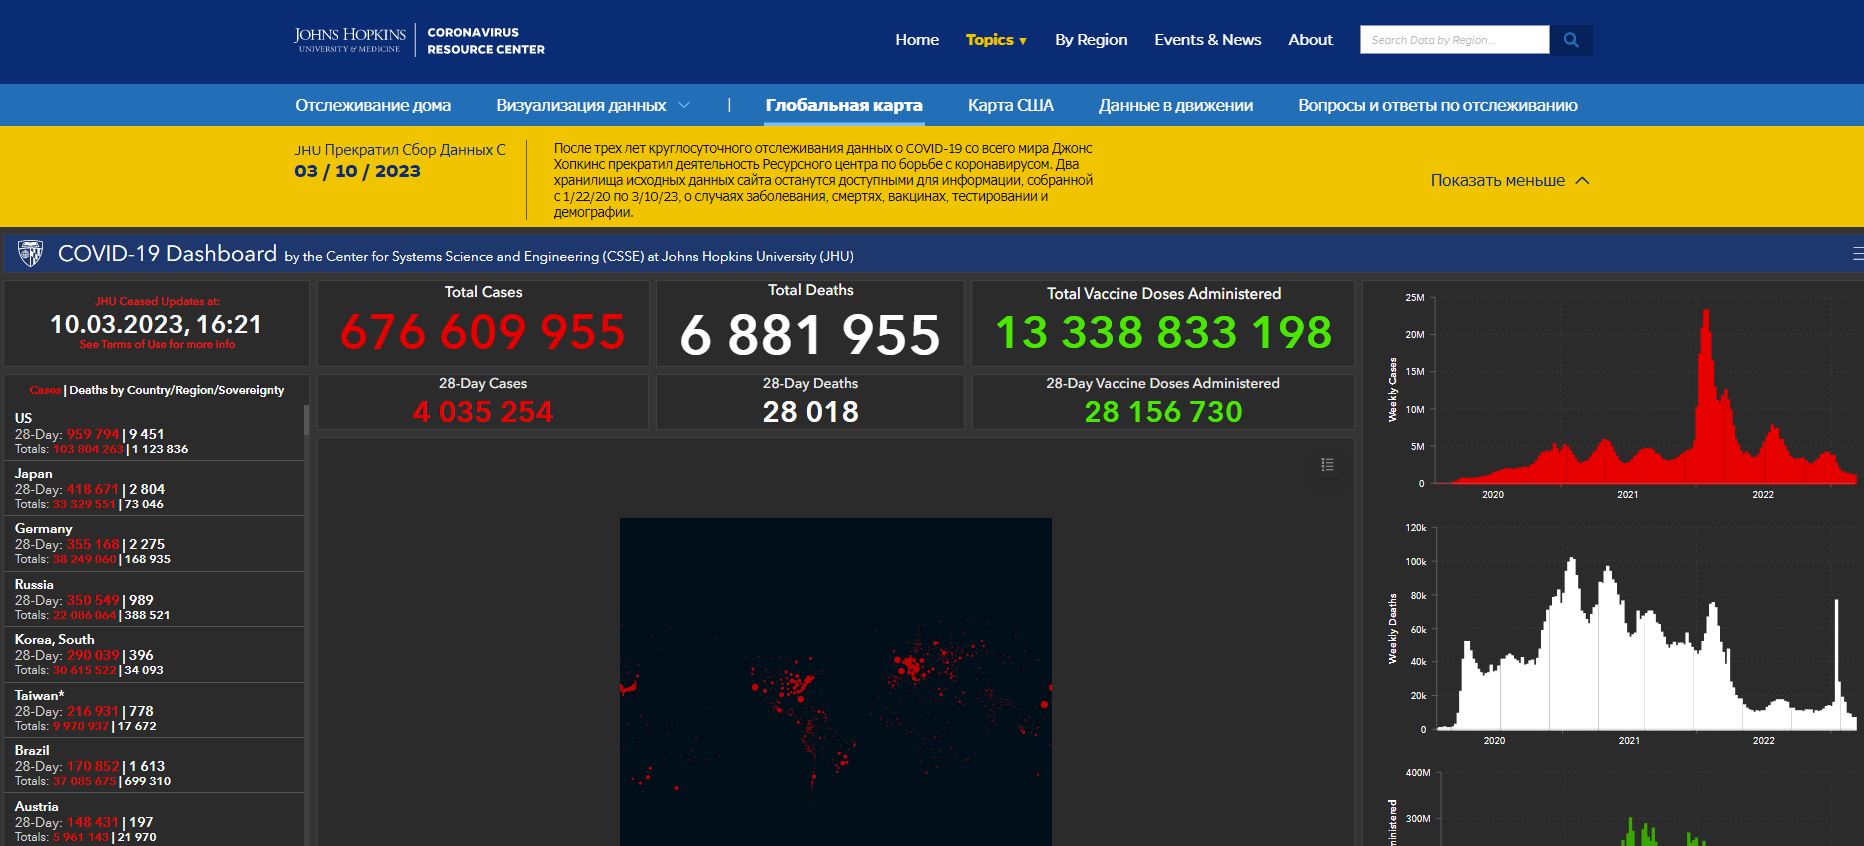The height and width of the screenshot is (846, 1864).
Task: Click the COVID-19 Dashboard title text
Action: (x=167, y=254)
